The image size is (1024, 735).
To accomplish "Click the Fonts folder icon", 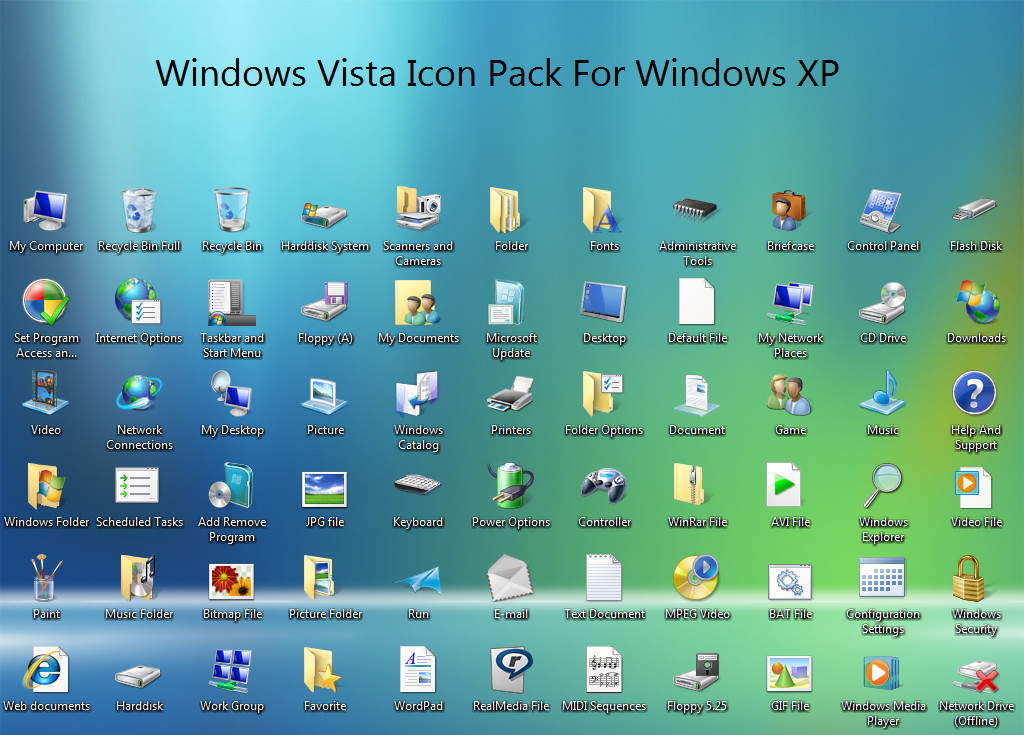I will [603, 210].
